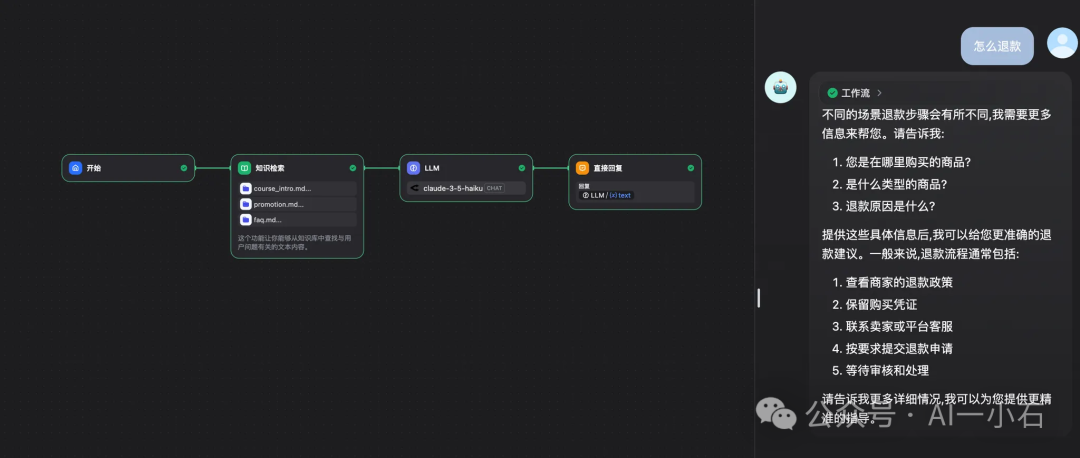
Task: Click green check icon beside 工作流
Action: click(x=832, y=93)
